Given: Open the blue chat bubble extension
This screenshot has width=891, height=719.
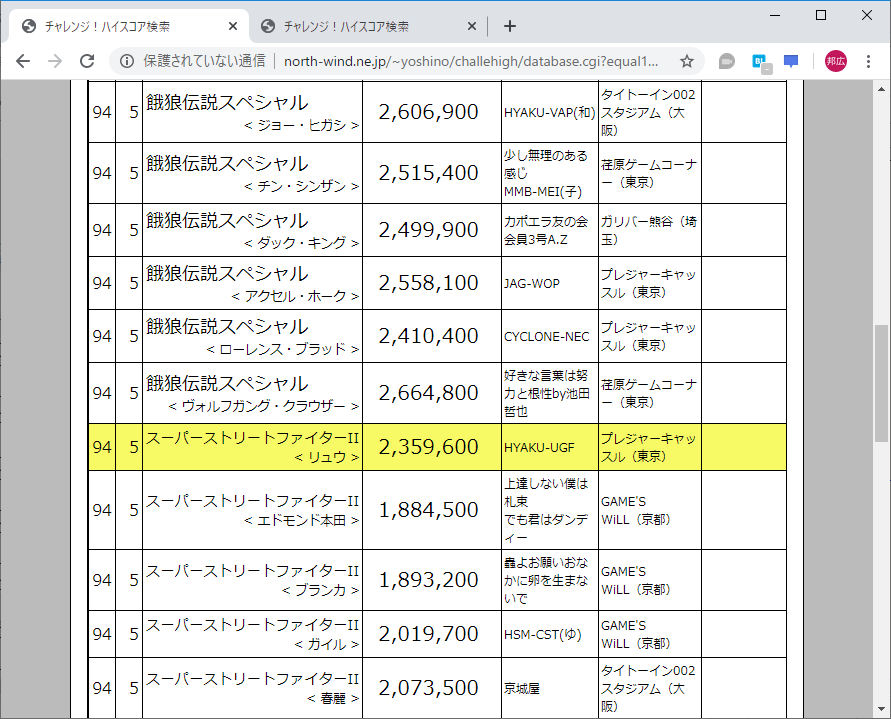Looking at the screenshot, I should pos(791,61).
